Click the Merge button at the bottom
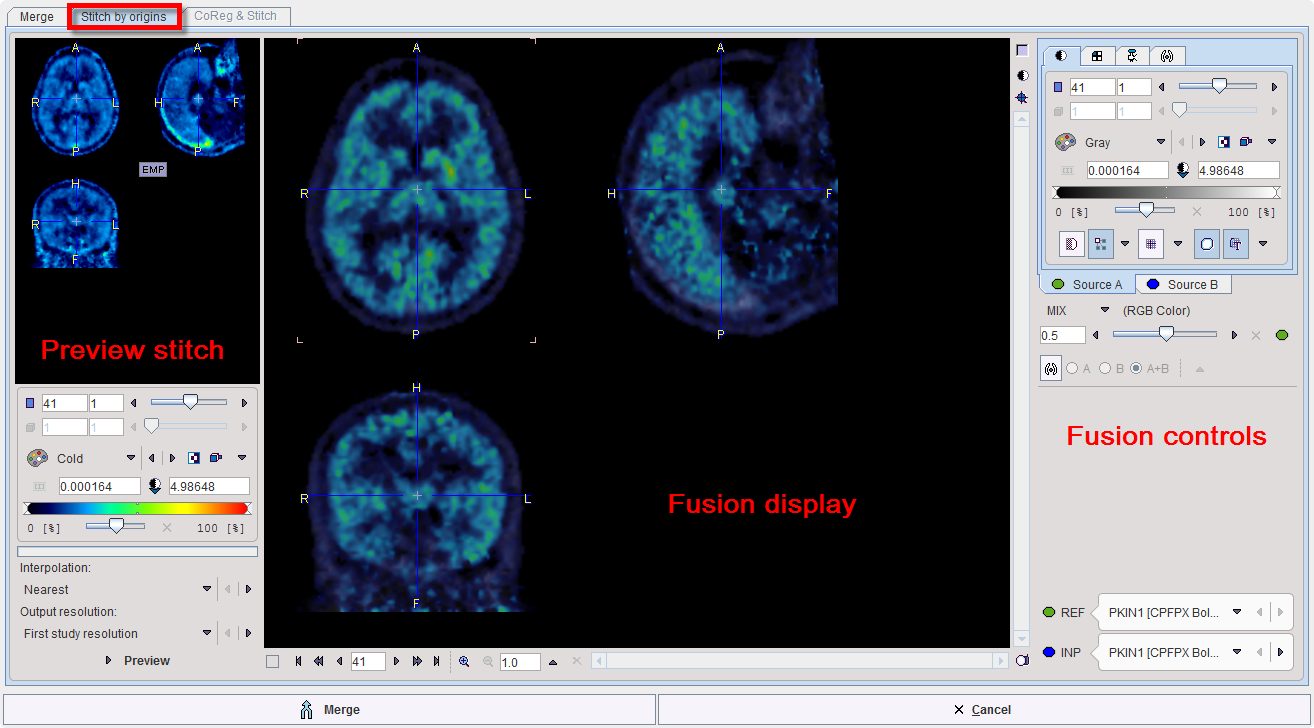The image size is (1314, 728). (329, 710)
